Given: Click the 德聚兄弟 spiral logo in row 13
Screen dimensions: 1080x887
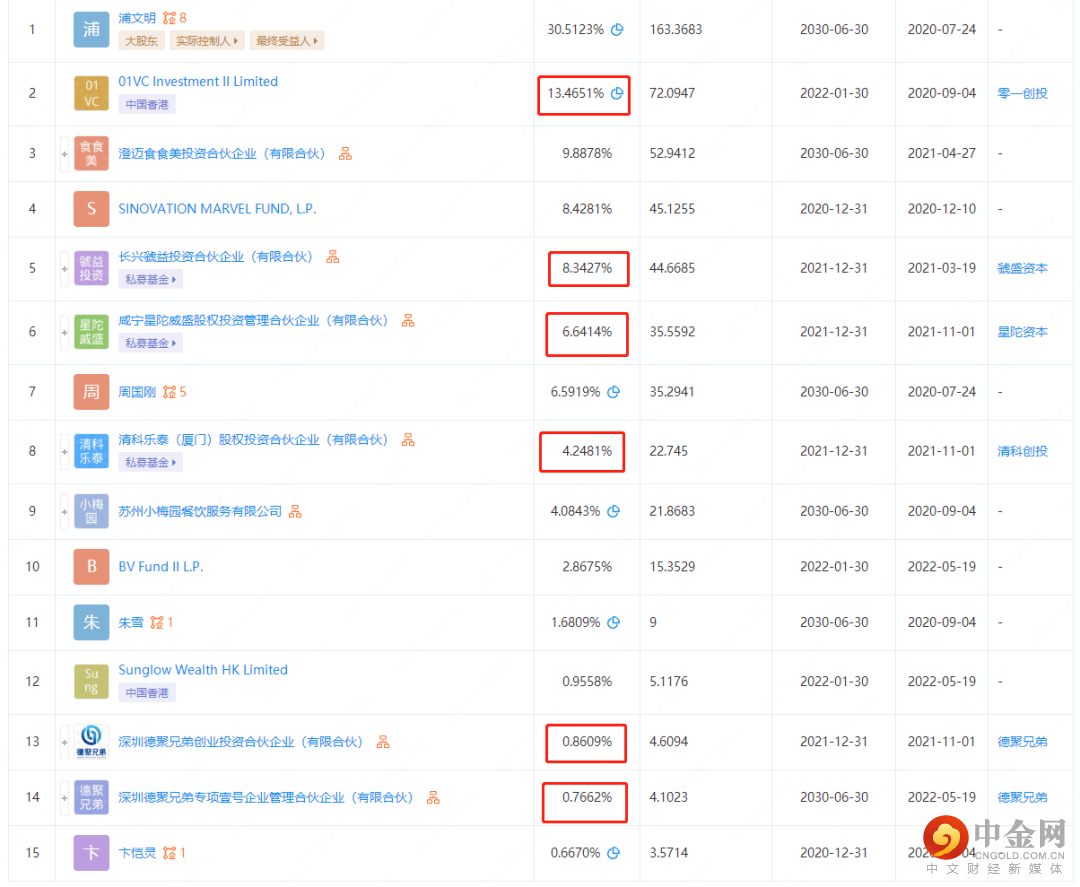Looking at the screenshot, I should tap(91, 742).
